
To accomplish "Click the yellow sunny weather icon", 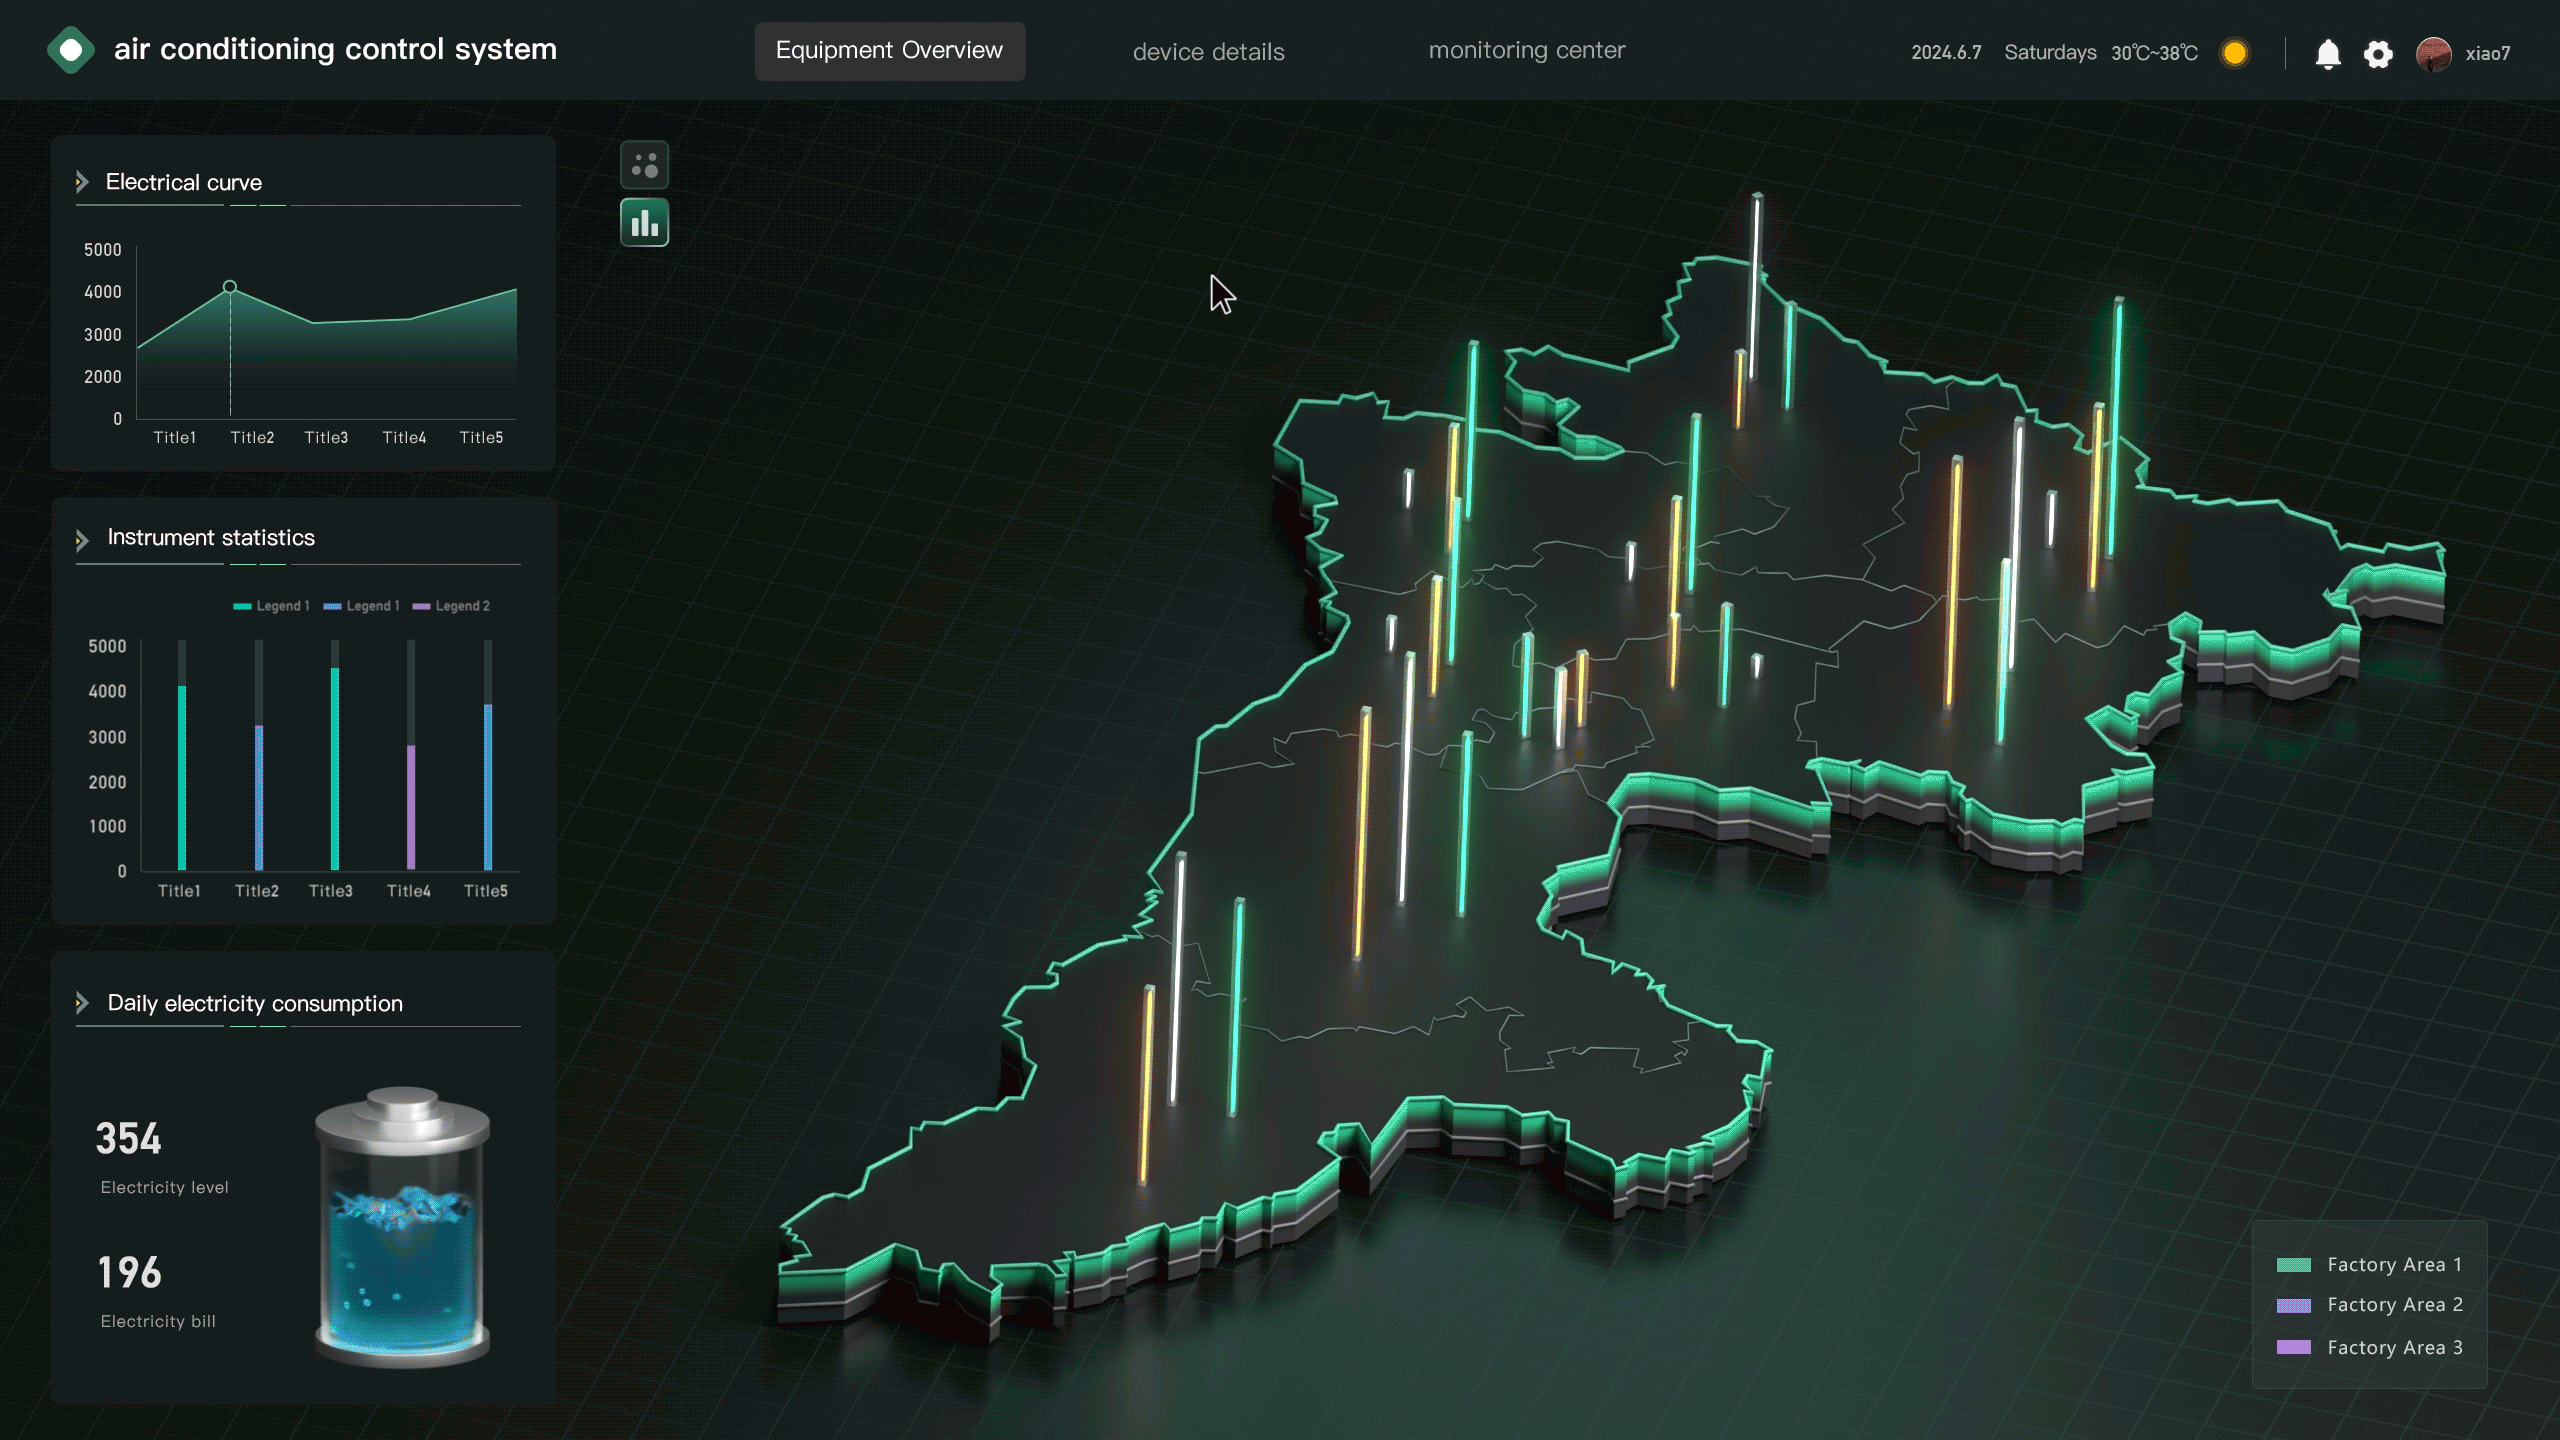I will 2235,53.
